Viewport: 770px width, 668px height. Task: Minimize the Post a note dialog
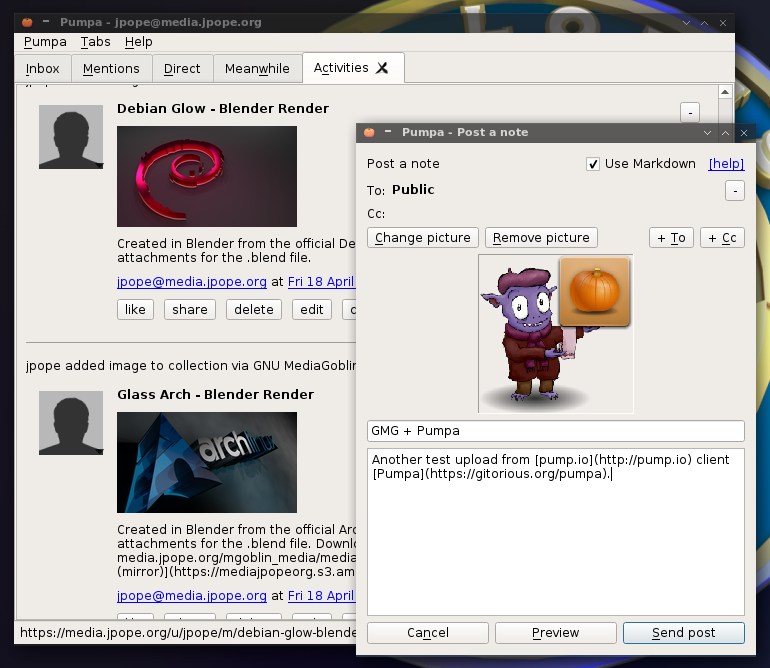[707, 133]
